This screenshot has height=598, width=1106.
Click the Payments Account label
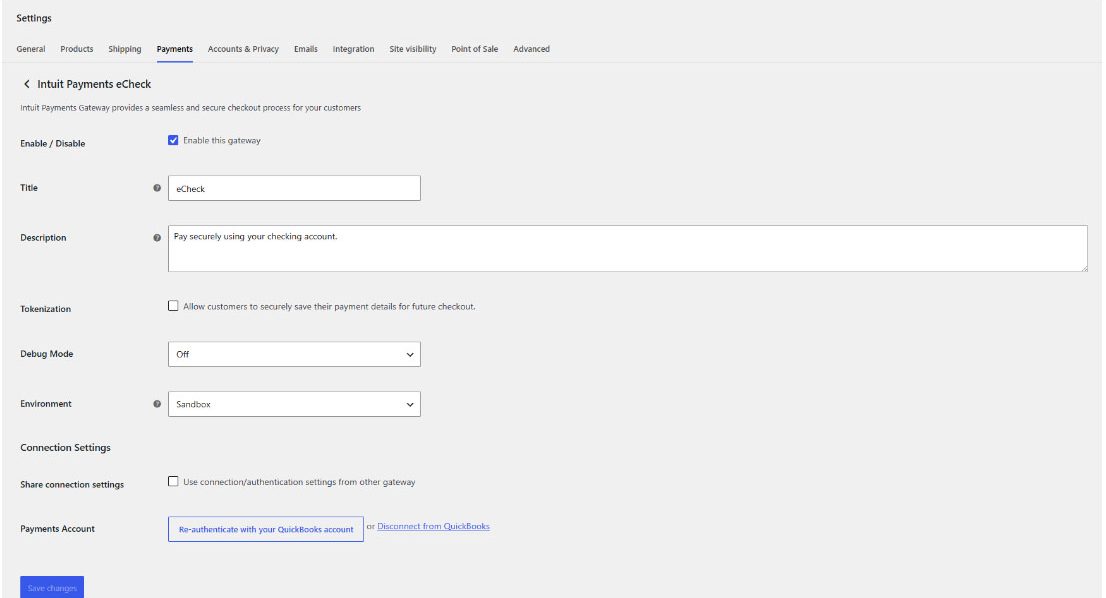pyautogui.click(x=57, y=529)
